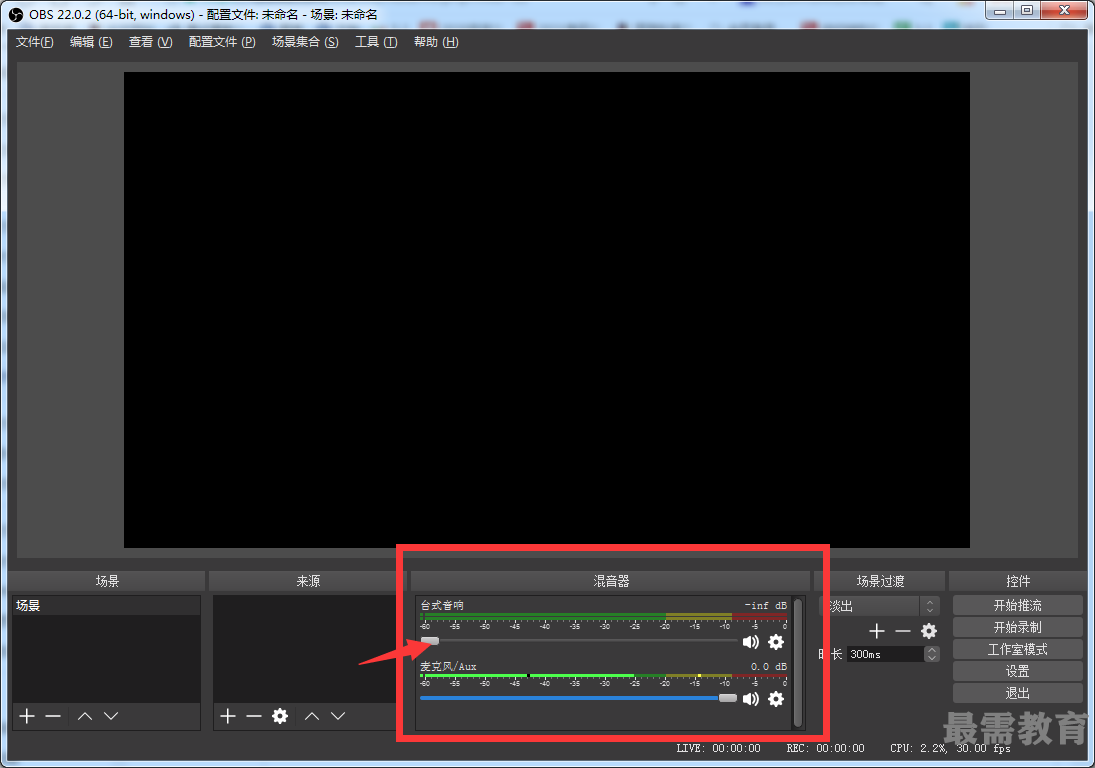Open the 帮助(H) menu
This screenshot has height=768, width=1095.
point(436,42)
